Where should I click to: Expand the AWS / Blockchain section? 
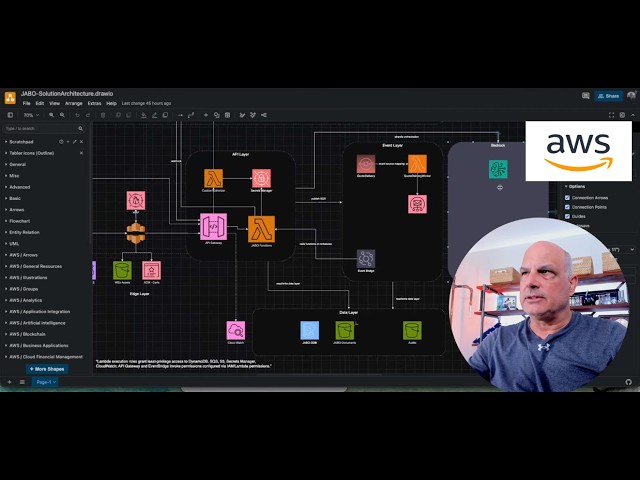[25, 334]
